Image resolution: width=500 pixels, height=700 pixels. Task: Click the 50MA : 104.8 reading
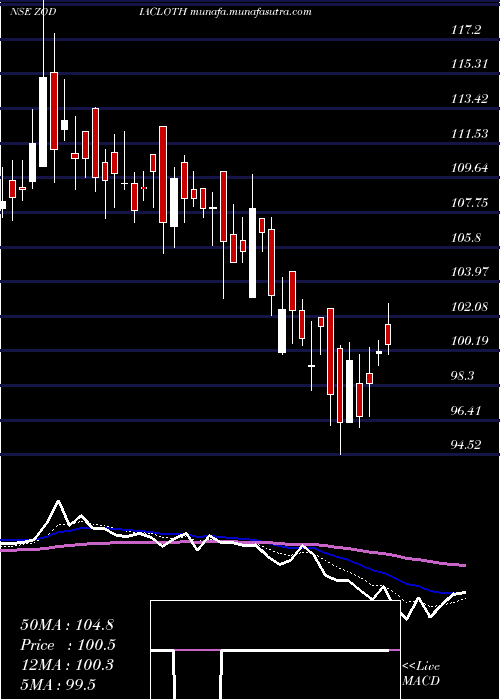coord(68,625)
